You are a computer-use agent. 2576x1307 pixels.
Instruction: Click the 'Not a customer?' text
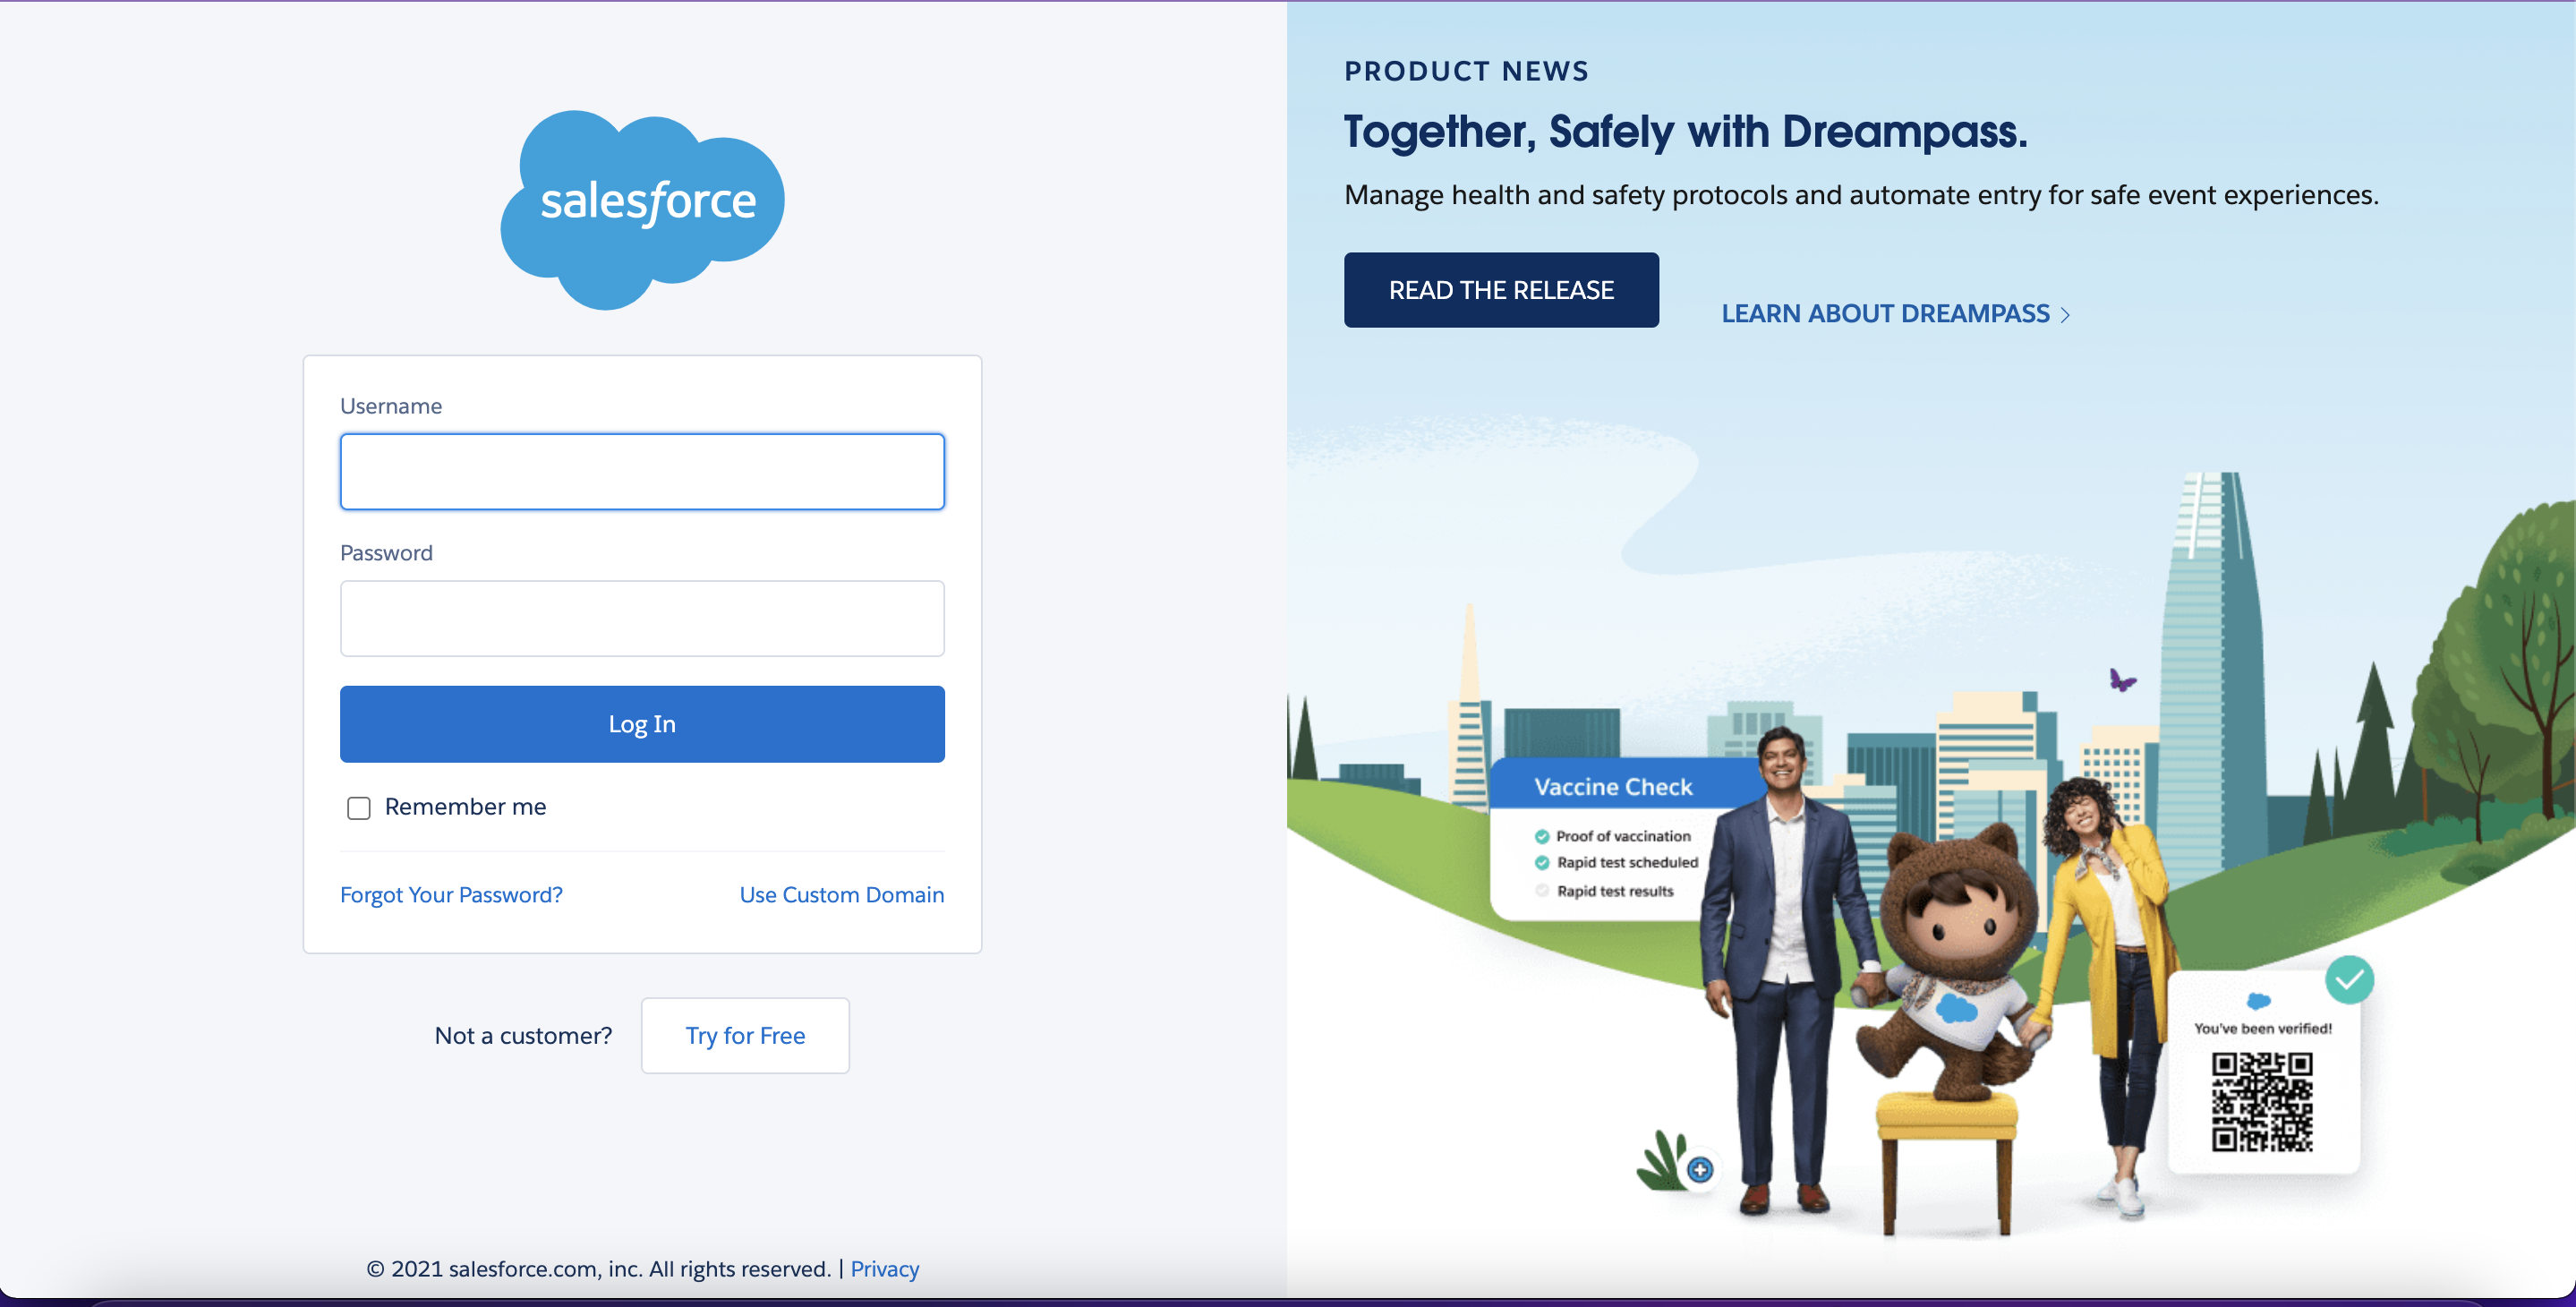(x=523, y=1035)
